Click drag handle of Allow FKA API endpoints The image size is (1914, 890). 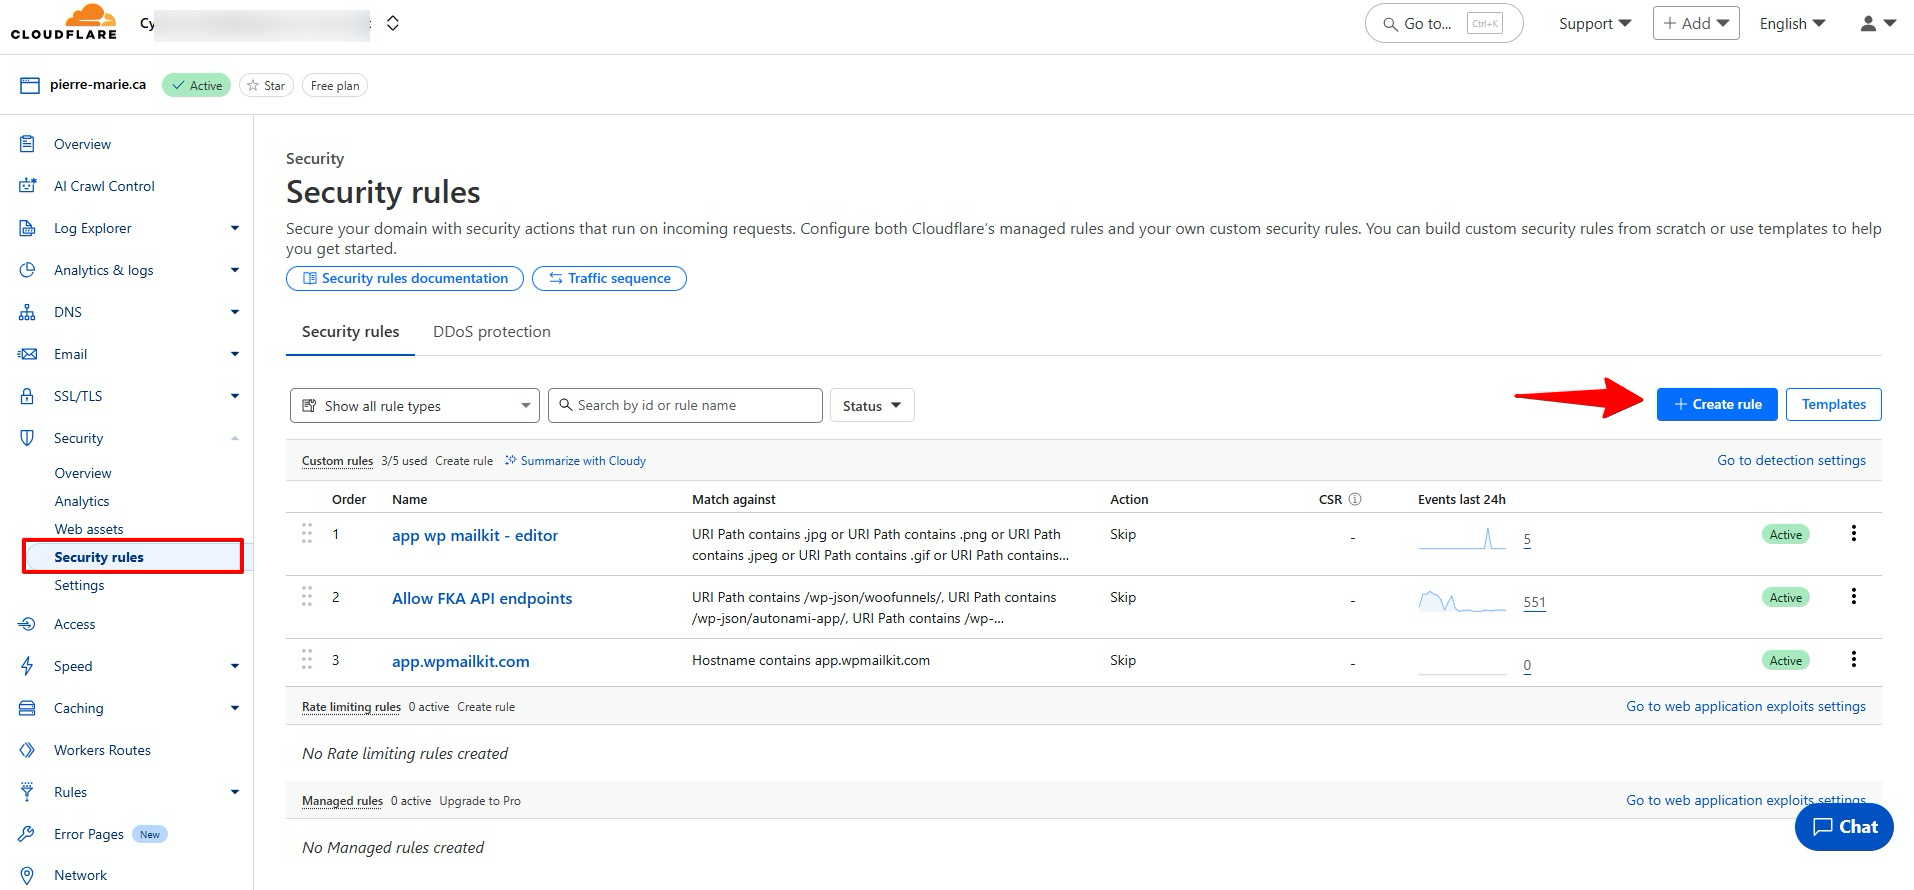307,597
